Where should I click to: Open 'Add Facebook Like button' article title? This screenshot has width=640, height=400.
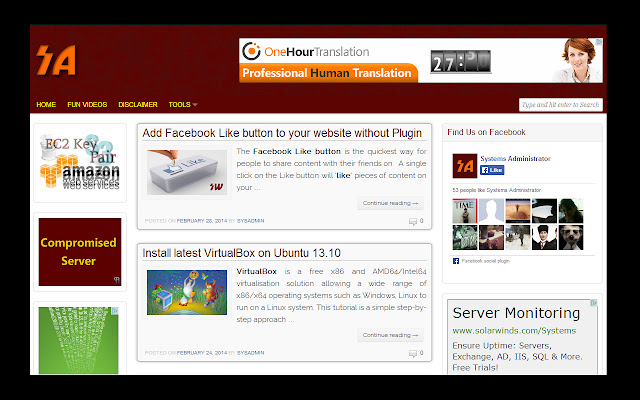[282, 133]
